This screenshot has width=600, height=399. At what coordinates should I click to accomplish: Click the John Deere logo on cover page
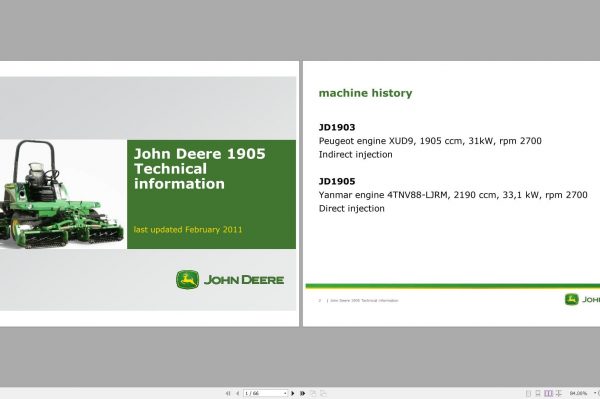230,280
